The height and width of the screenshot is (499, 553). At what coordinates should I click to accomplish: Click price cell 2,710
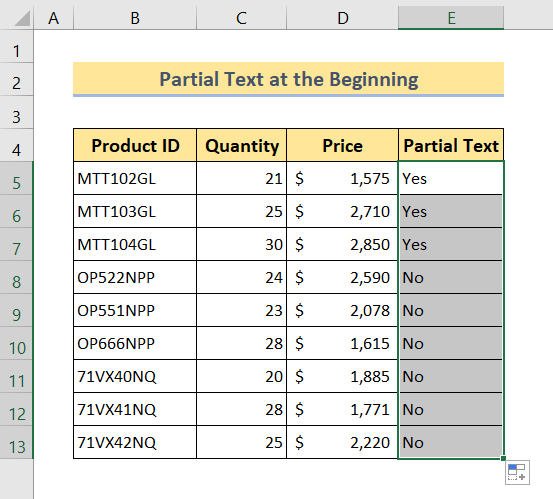click(x=342, y=212)
